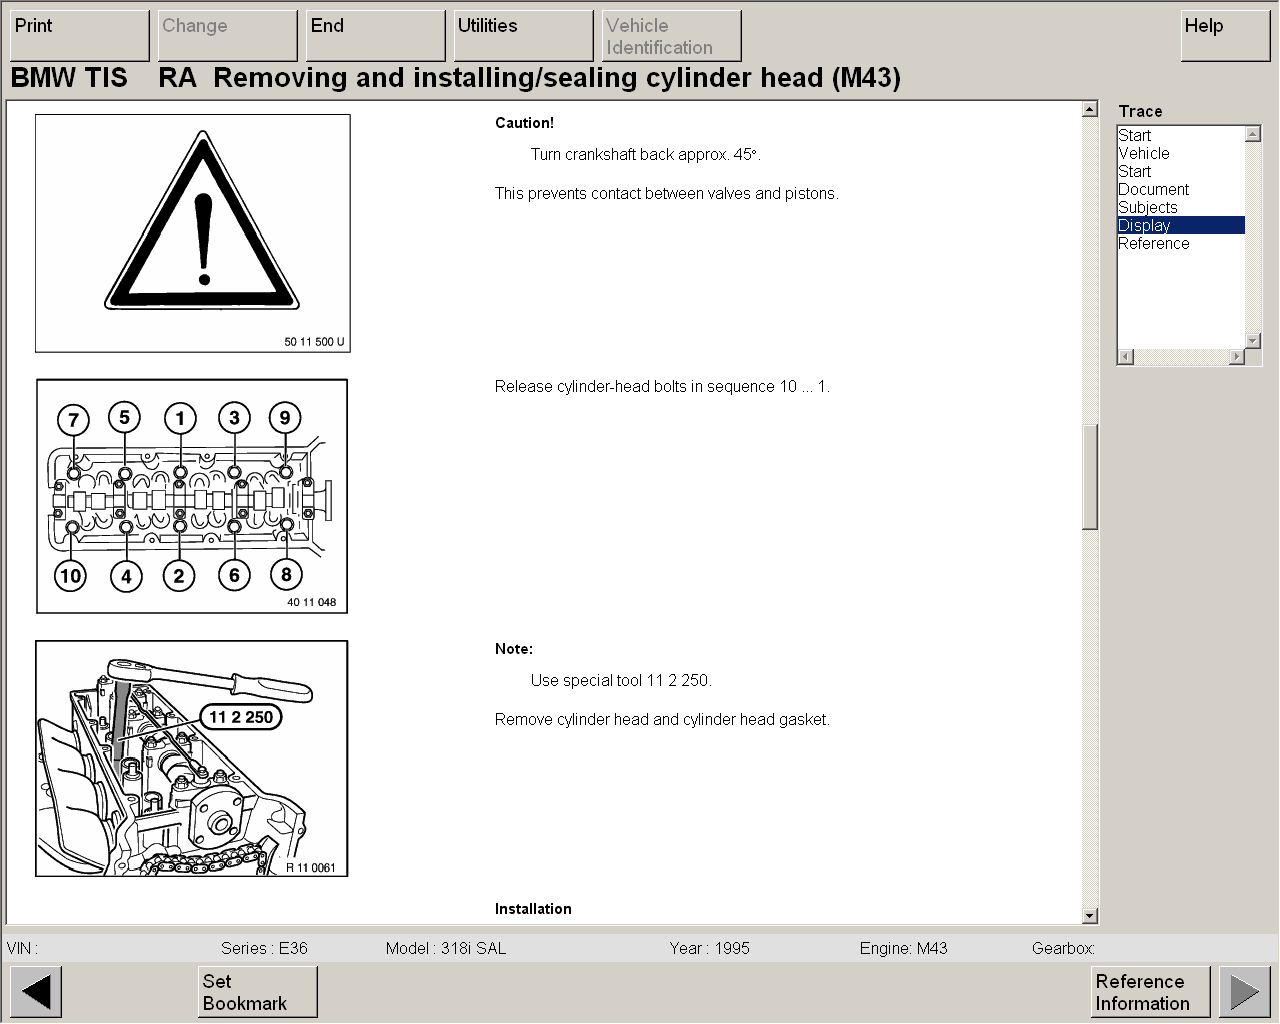The height and width of the screenshot is (1024, 1280).
Task: Select Document in Trace list
Action: pos(1181,189)
